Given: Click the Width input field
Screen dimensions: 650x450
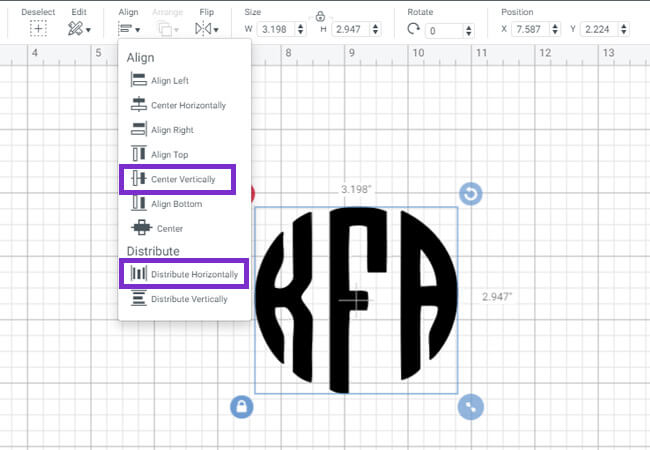Looking at the screenshot, I should [275, 29].
